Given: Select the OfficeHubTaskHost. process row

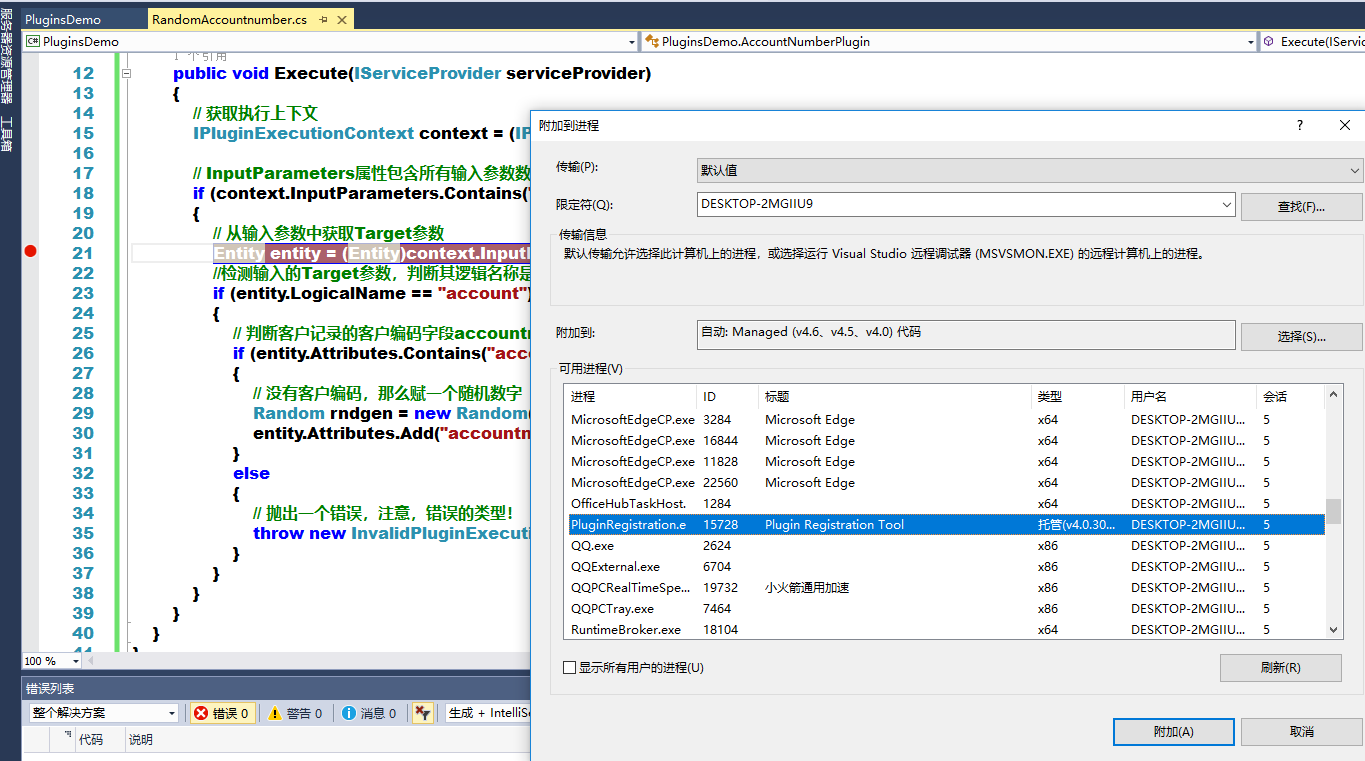Looking at the screenshot, I should [944, 504].
